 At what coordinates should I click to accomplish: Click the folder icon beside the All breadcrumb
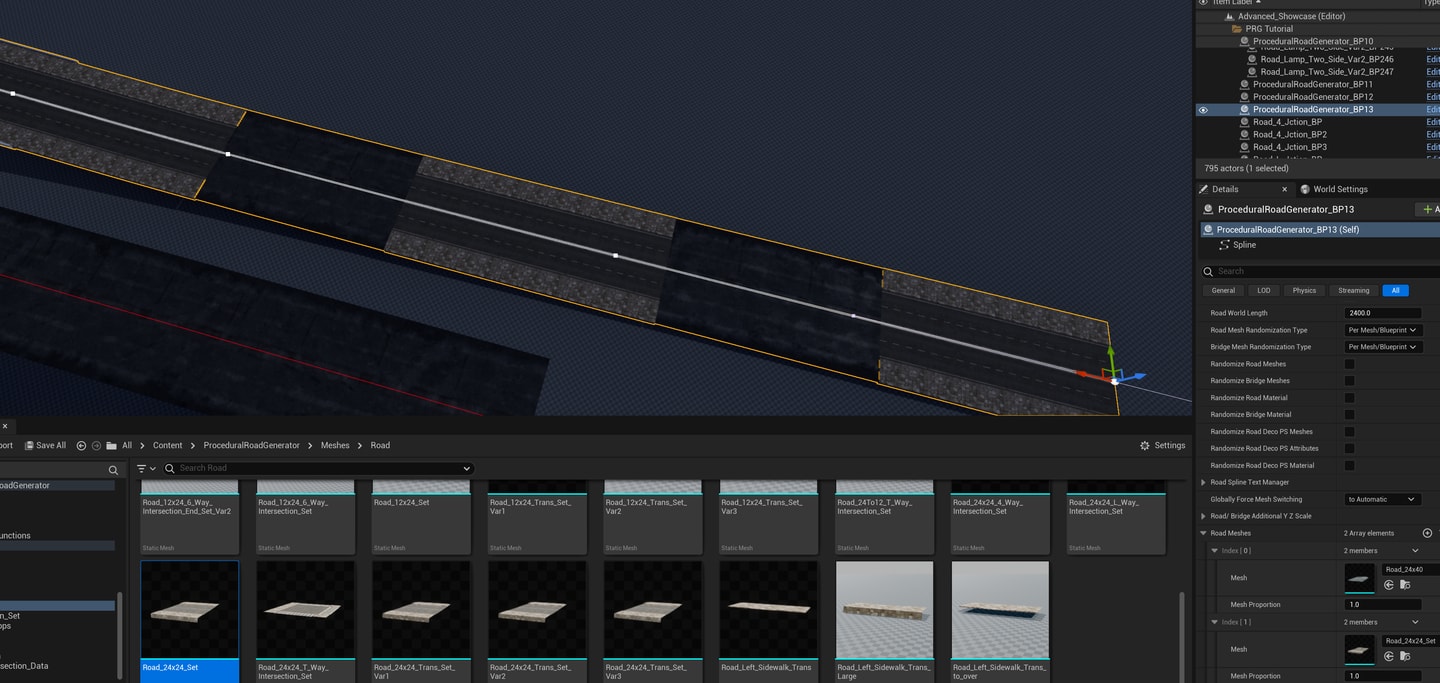[112, 445]
